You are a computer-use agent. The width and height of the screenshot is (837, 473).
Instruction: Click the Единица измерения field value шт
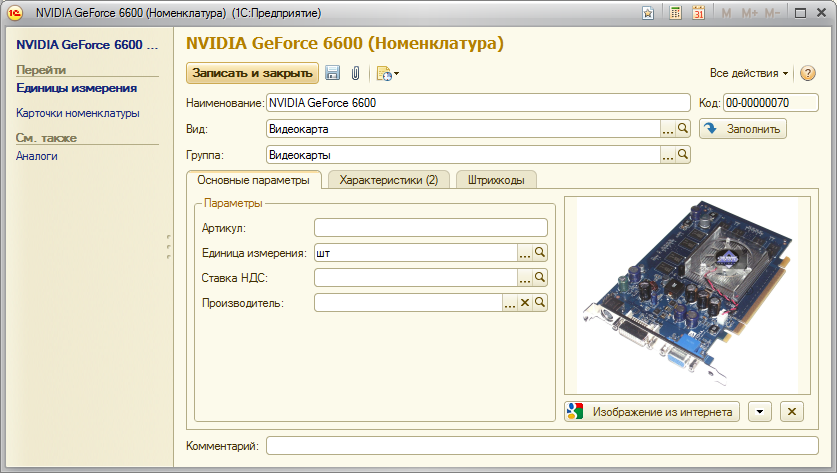323,253
